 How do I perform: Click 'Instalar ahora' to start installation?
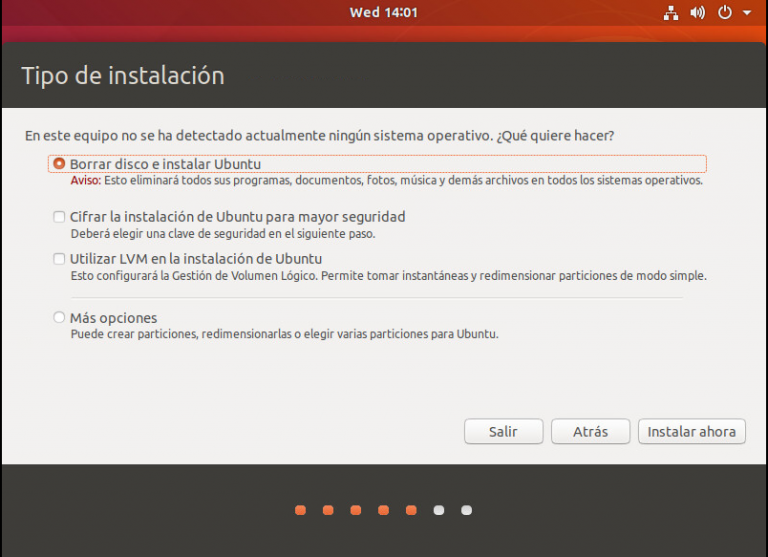691,432
